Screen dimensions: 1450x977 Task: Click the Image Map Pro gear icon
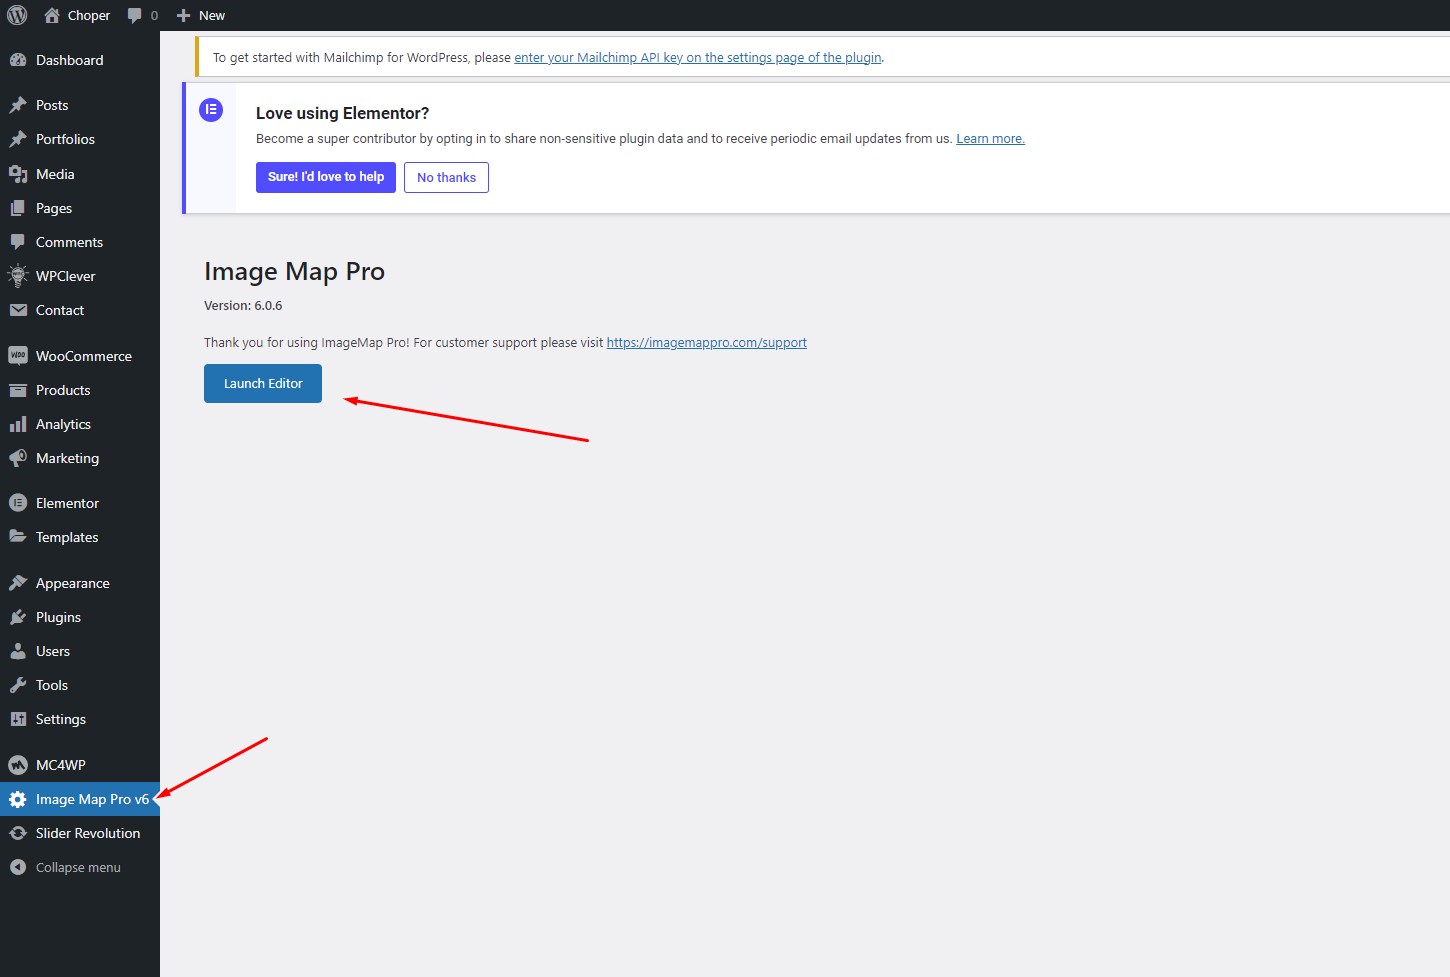[x=18, y=799]
